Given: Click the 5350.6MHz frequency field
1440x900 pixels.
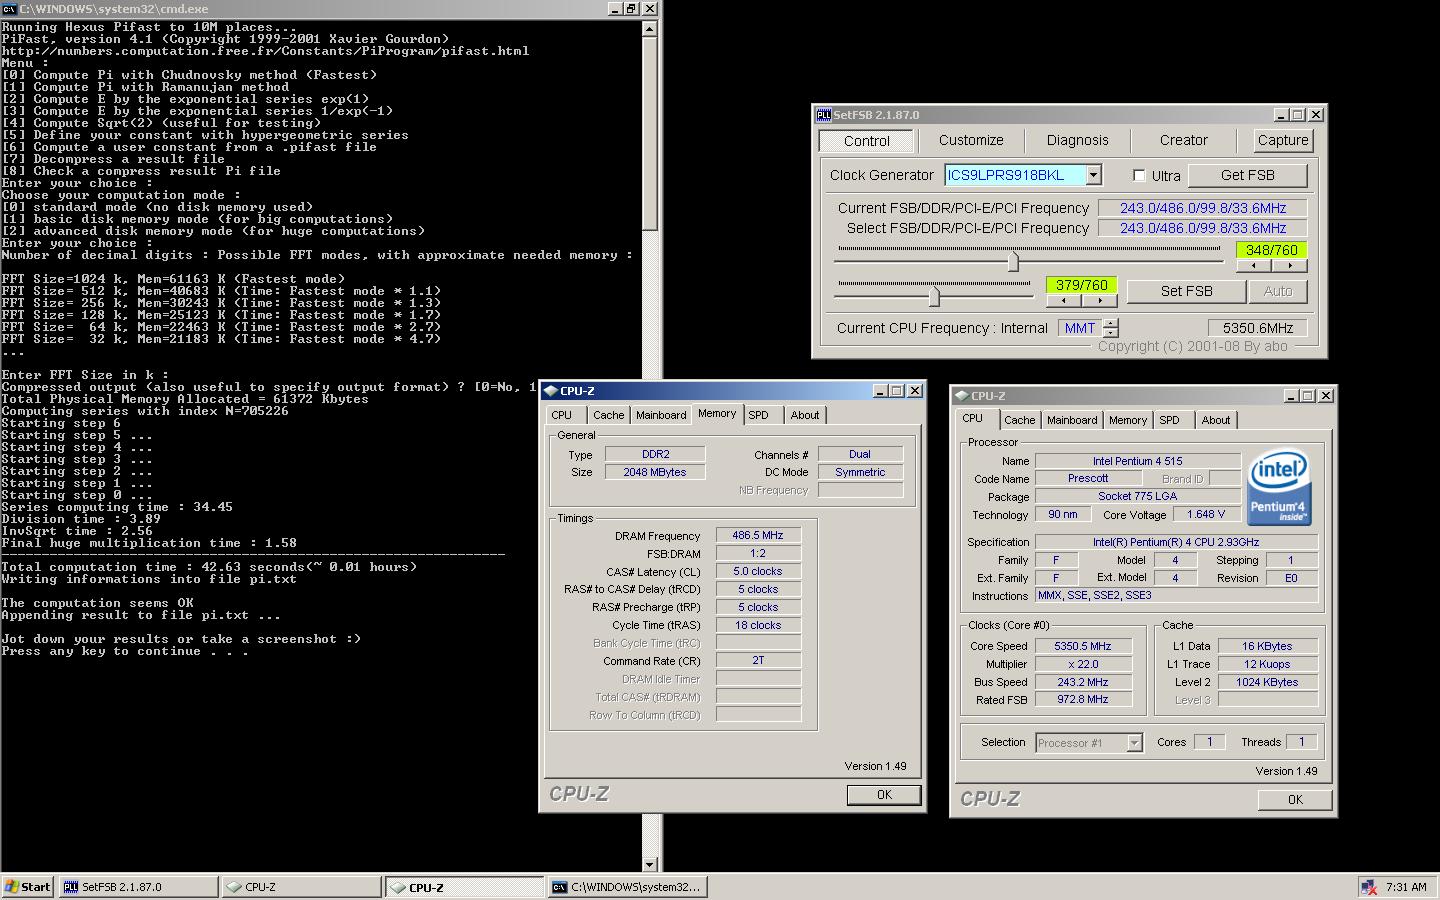Looking at the screenshot, I should click(1258, 328).
